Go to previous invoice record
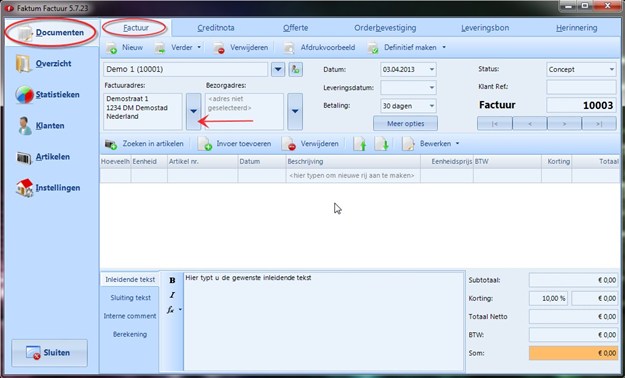Screen dimensions: 625x378 pos(529,124)
